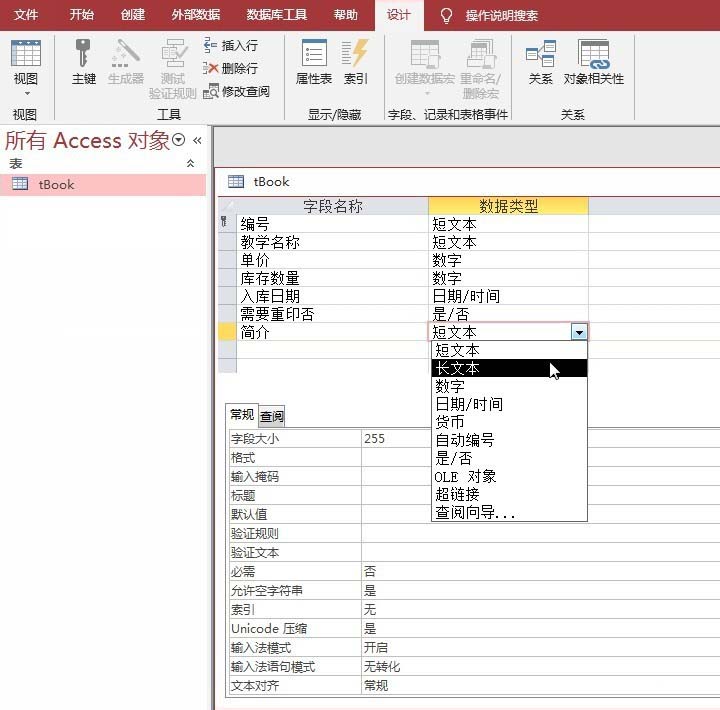Image resolution: width=720 pixels, height=710 pixels.
Task: Click the 教学名称 field name cell
Action: 332,242
